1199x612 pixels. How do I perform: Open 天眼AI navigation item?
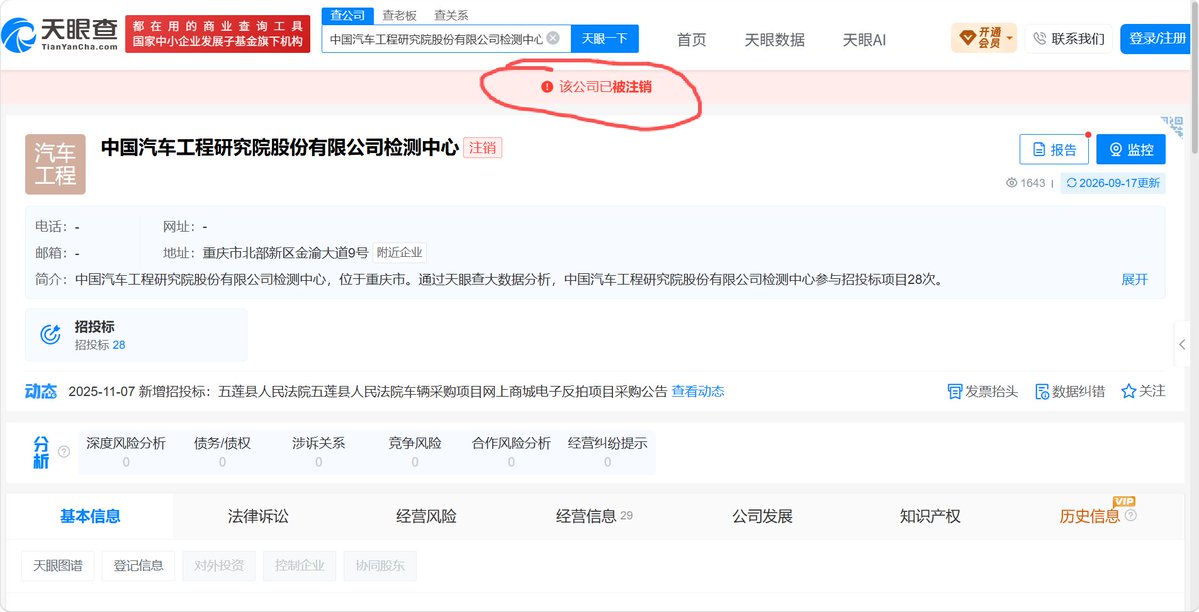(864, 40)
